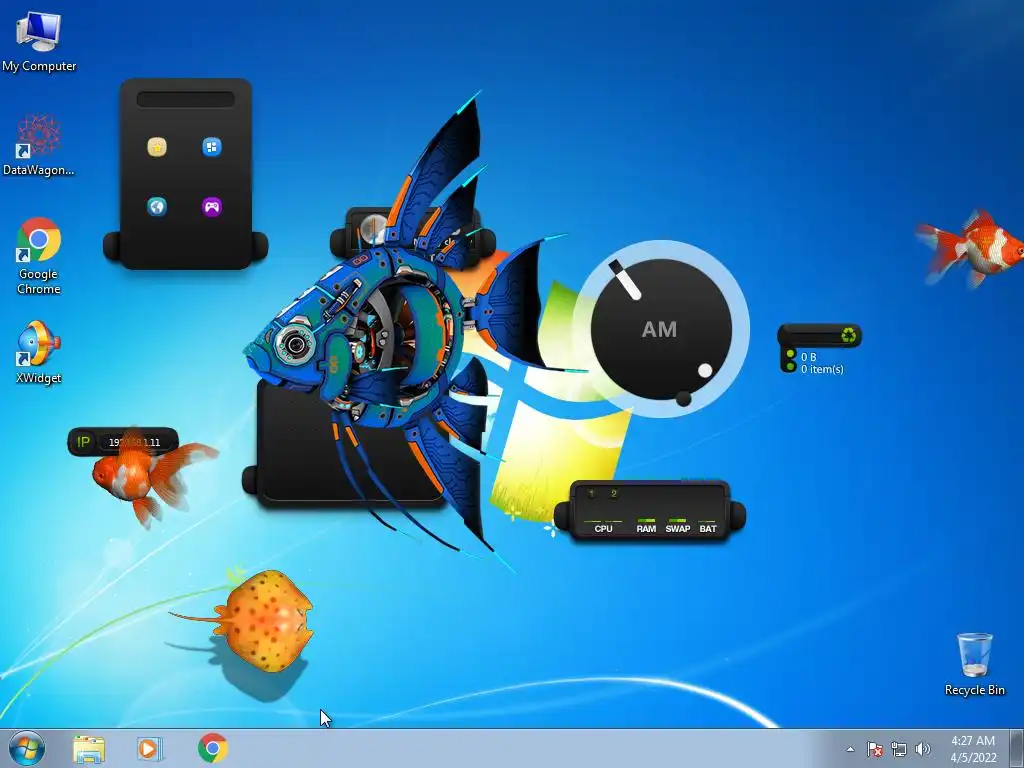Click the taskbar clock showing 4:27 AM
The image size is (1024, 768).
point(973,748)
